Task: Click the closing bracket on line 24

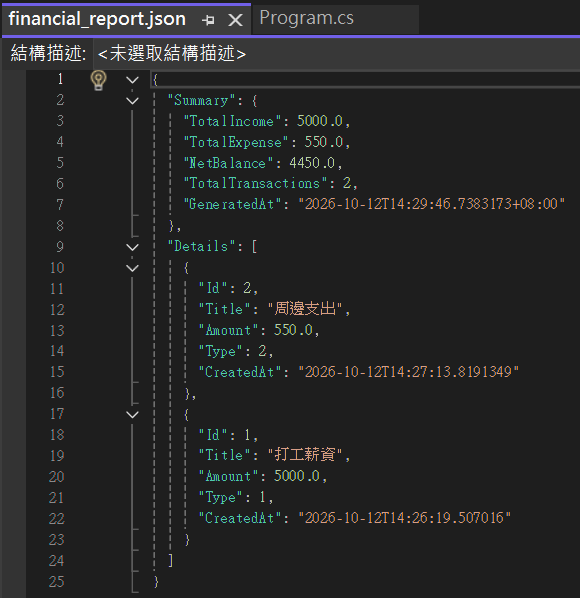Action: pyautogui.click(x=171, y=561)
